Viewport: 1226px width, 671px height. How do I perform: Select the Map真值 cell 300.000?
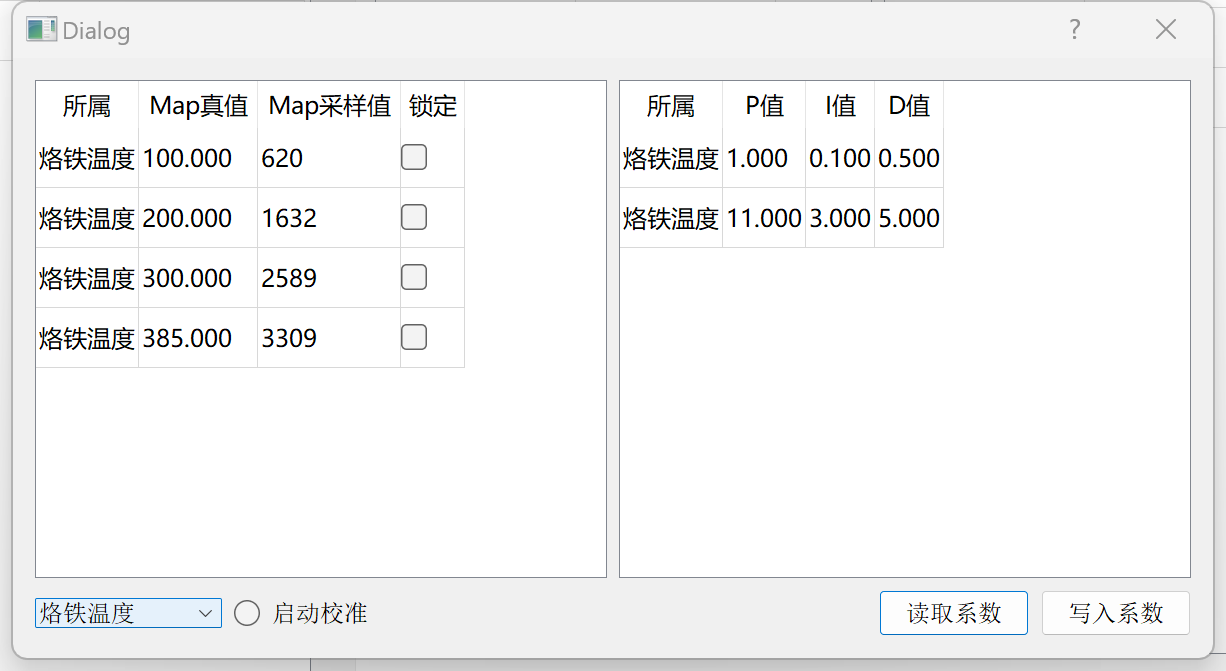tap(198, 278)
